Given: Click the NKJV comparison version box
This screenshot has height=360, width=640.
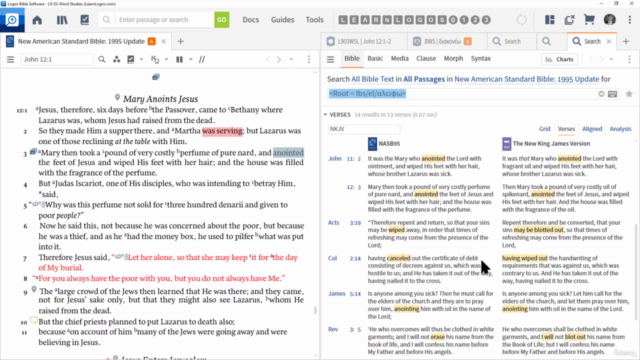Looking at the screenshot, I should [x=364, y=129].
